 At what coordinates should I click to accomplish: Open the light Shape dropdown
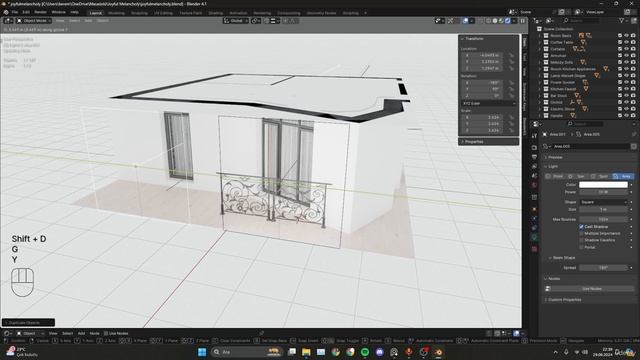[x=603, y=202]
